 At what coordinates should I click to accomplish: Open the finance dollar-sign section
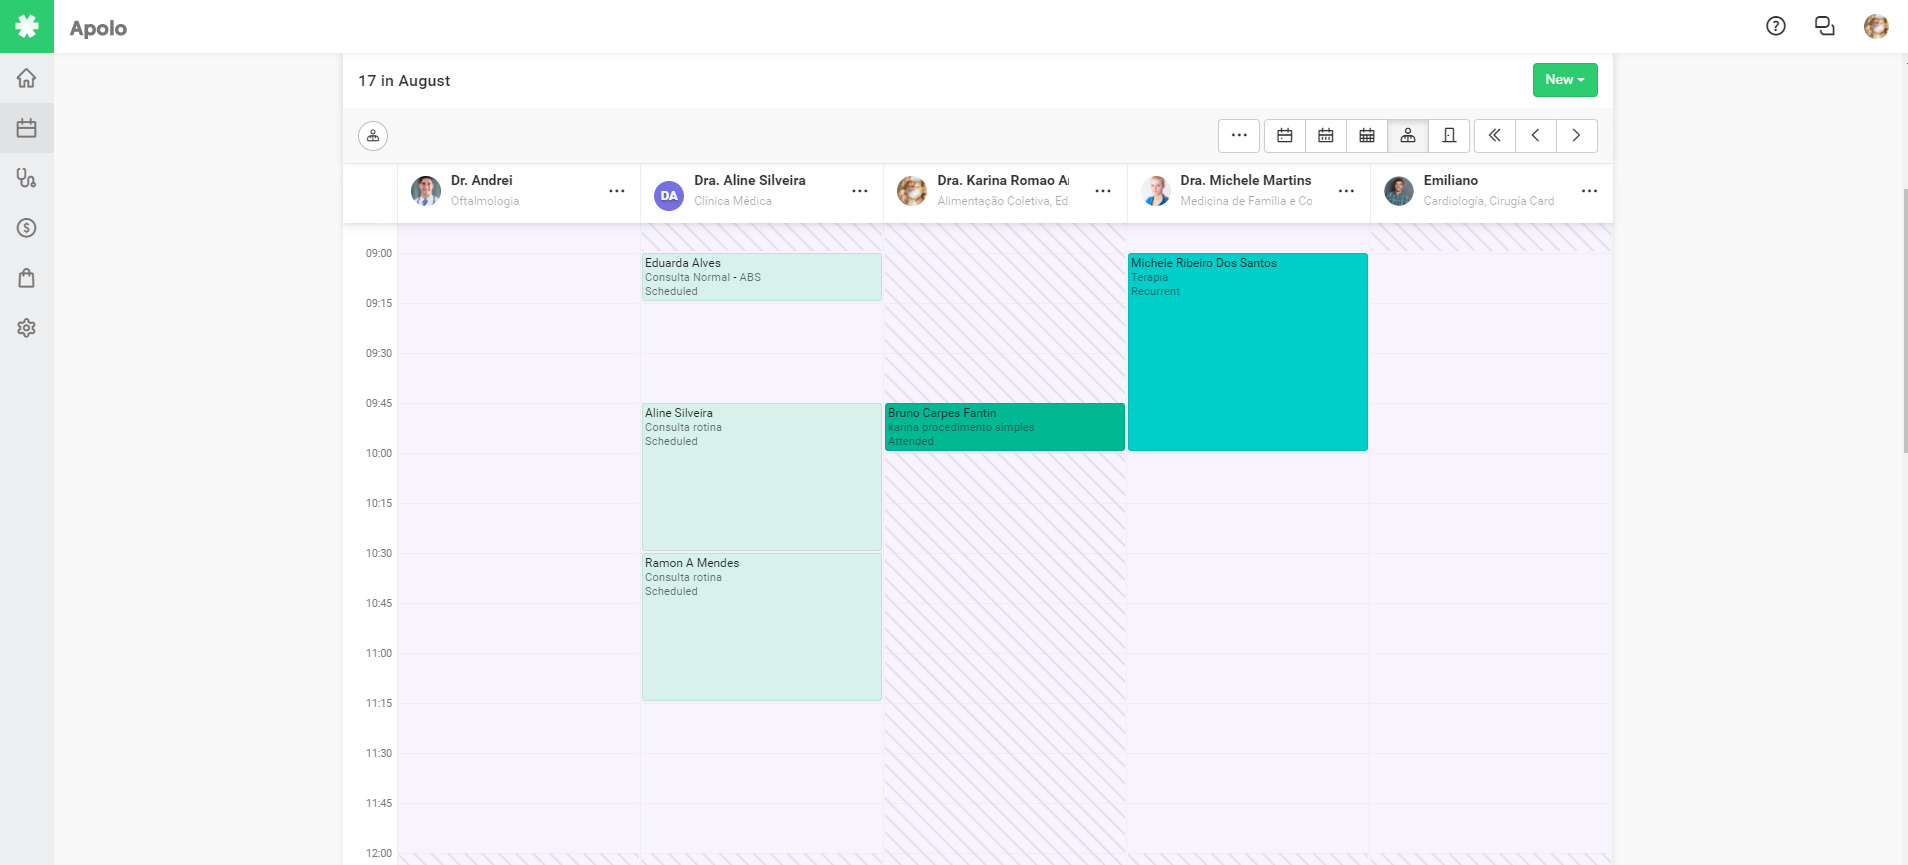[x=27, y=228]
